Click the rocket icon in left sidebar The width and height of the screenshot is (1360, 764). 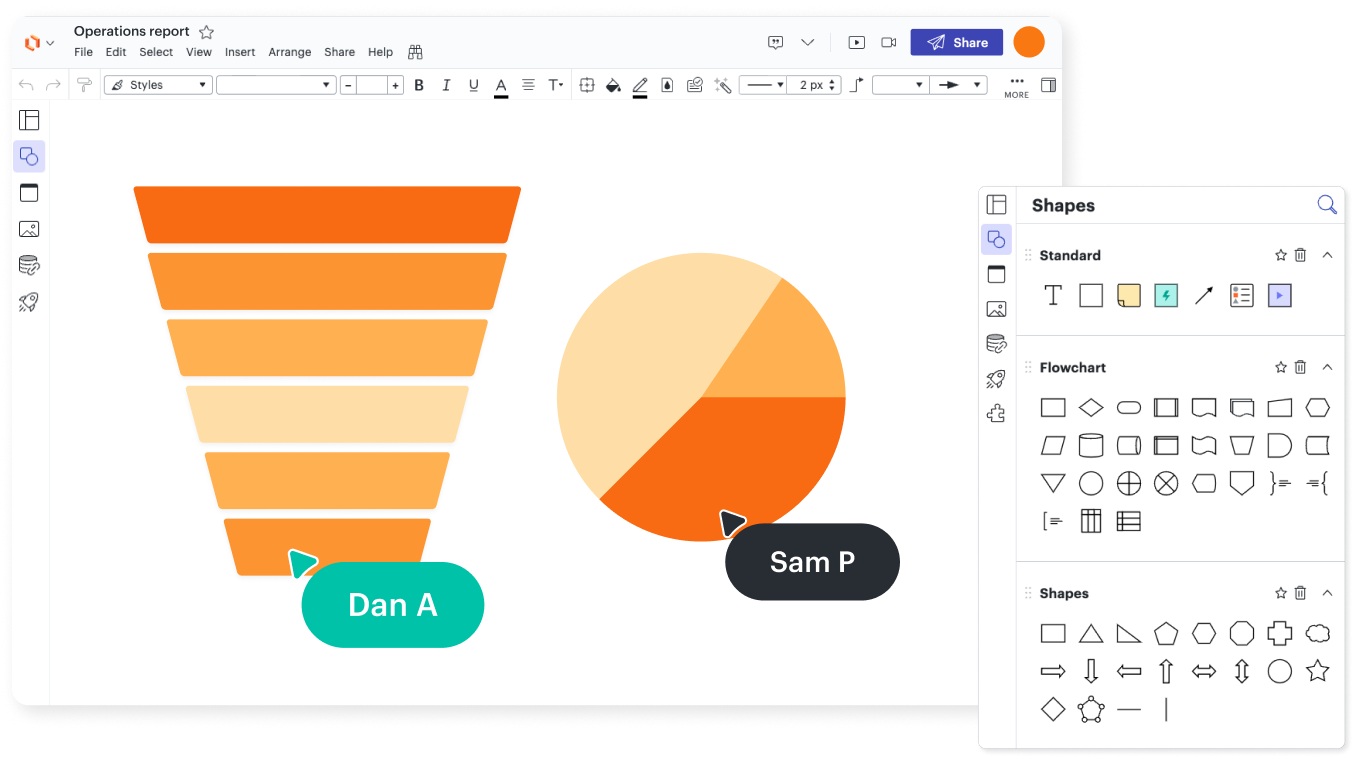(29, 302)
